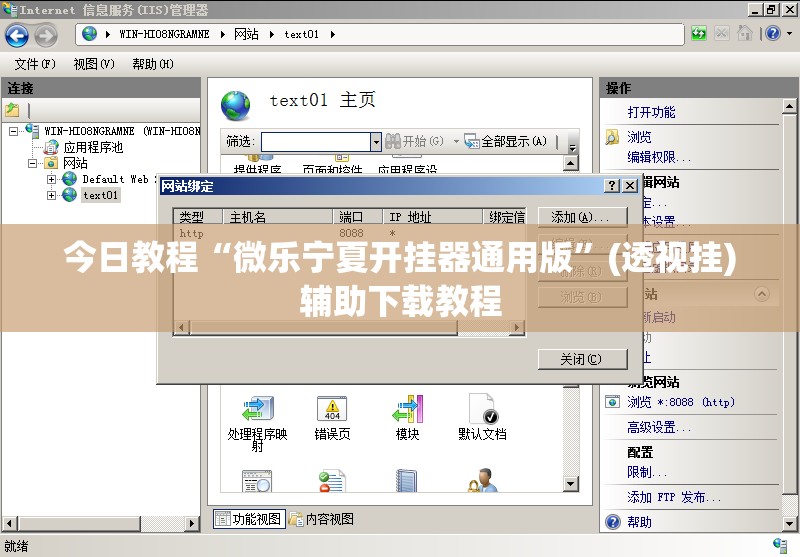Click the 类型 column header

point(197,217)
